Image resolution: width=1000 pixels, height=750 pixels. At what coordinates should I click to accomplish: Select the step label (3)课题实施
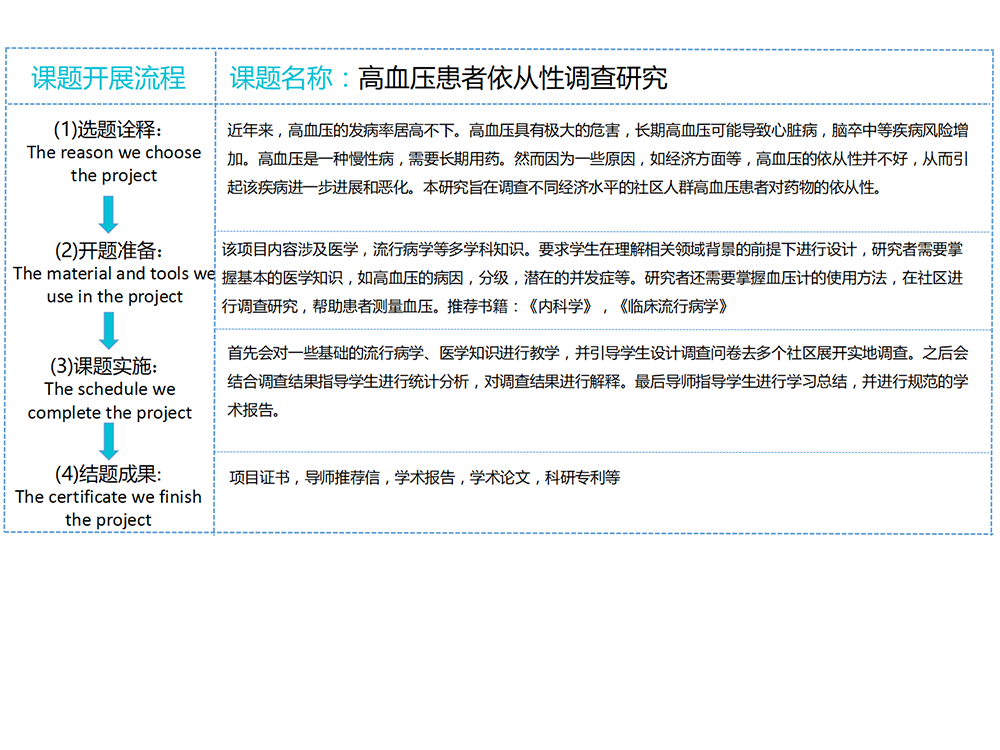pyautogui.click(x=103, y=366)
